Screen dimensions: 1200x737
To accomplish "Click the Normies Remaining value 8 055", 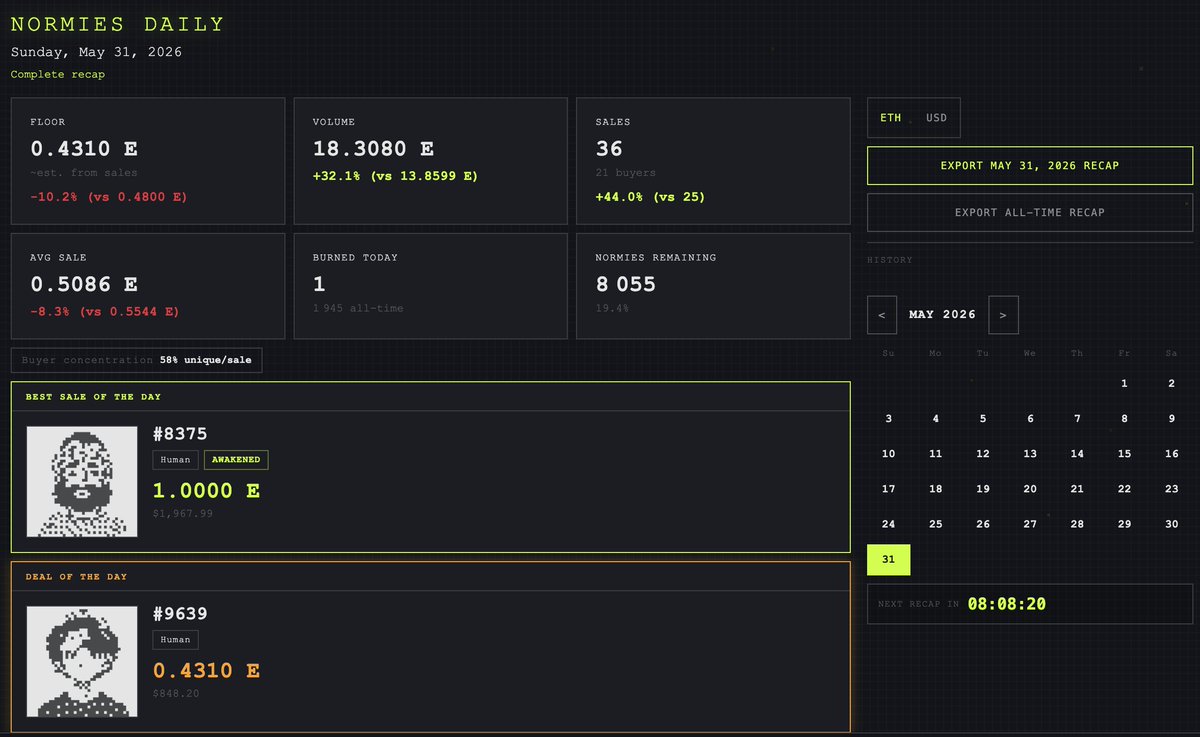I will (x=625, y=284).
